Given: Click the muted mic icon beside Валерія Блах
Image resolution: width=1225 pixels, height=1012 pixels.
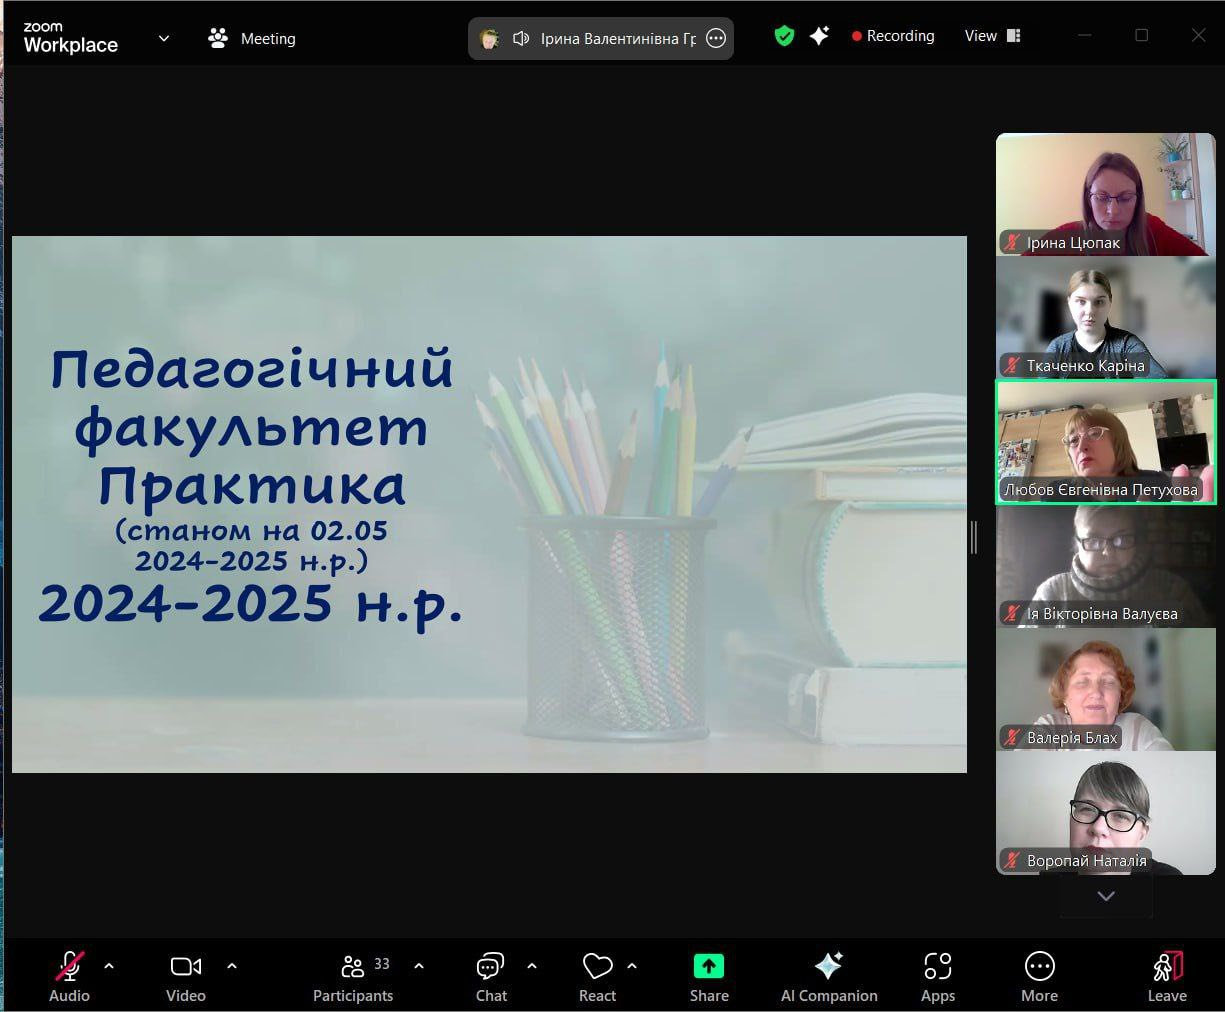Looking at the screenshot, I should click(x=1012, y=737).
